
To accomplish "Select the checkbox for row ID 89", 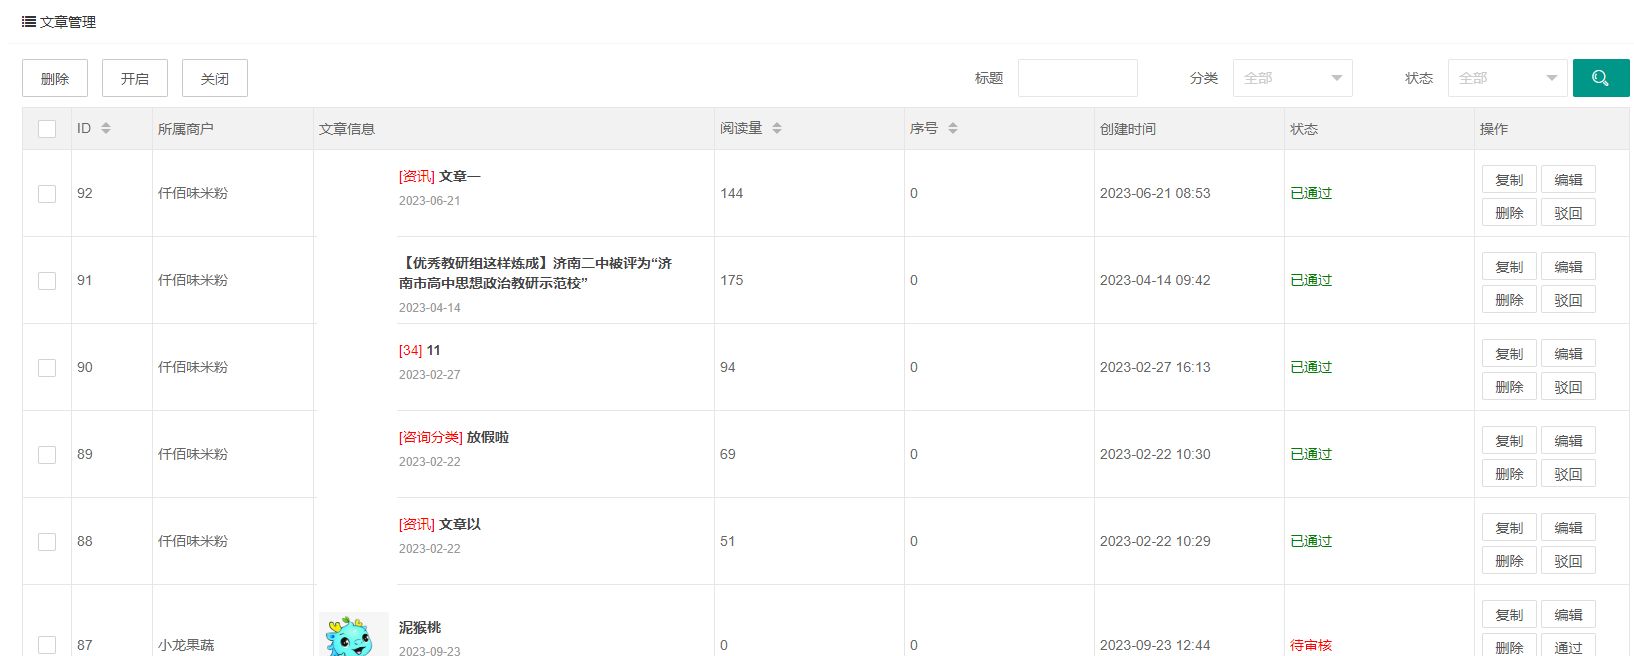I will [x=47, y=455].
